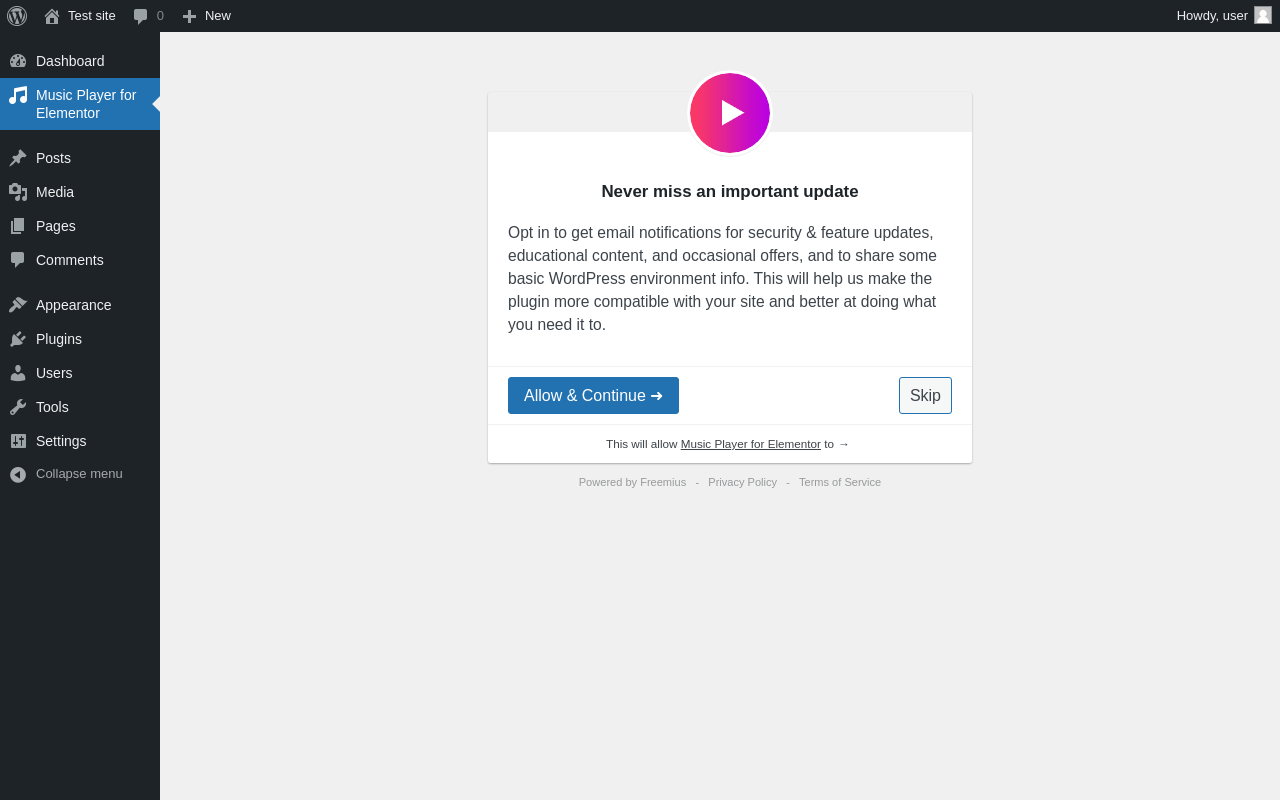1280x800 pixels.
Task: Open the Dashboard menu
Action: [80, 61]
